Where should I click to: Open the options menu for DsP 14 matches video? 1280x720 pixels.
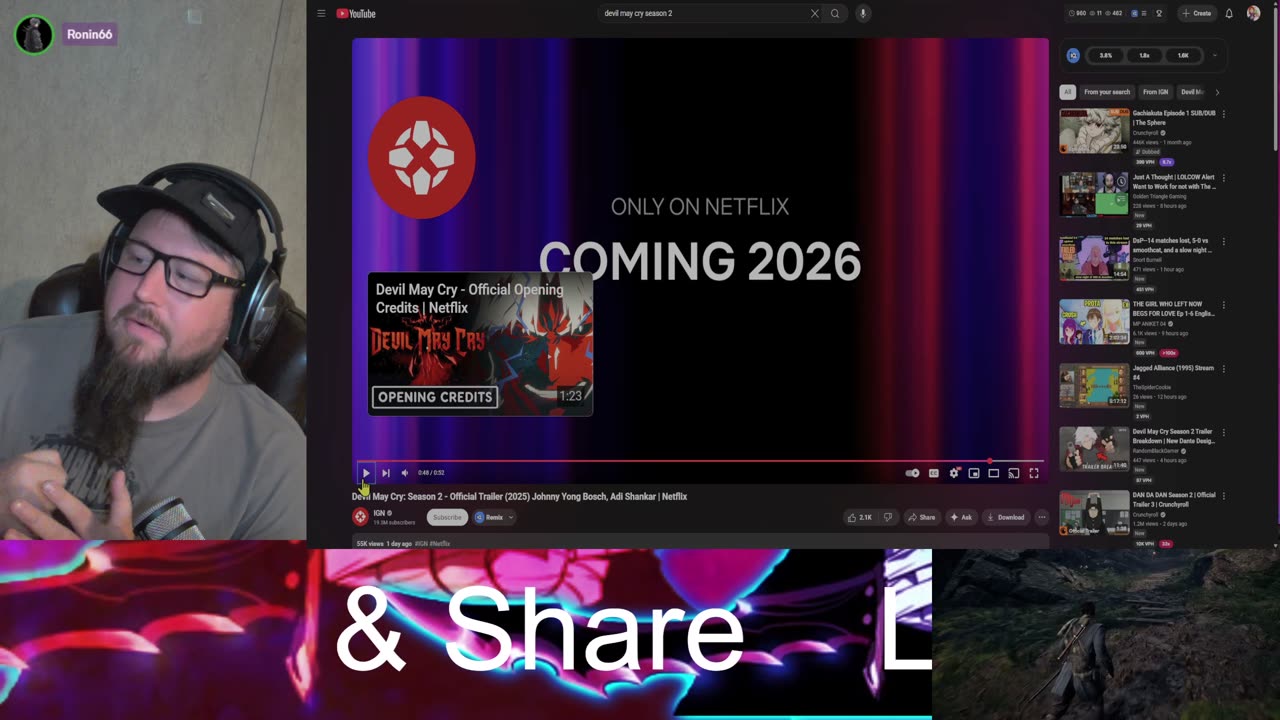tap(1224, 241)
